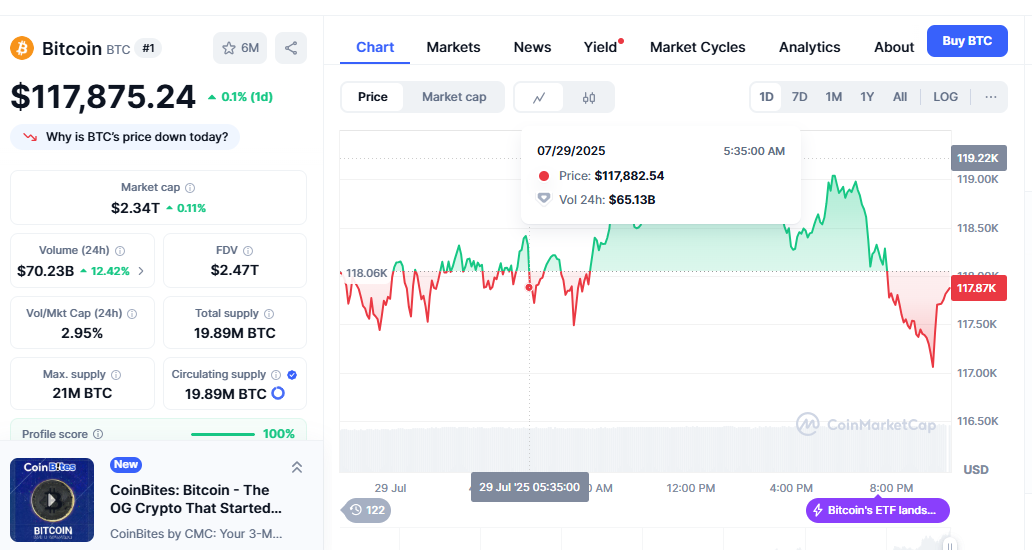Click the 2.95% Vol/Mkt Cap value
Screen dimensions: 1032x550
coord(82,334)
